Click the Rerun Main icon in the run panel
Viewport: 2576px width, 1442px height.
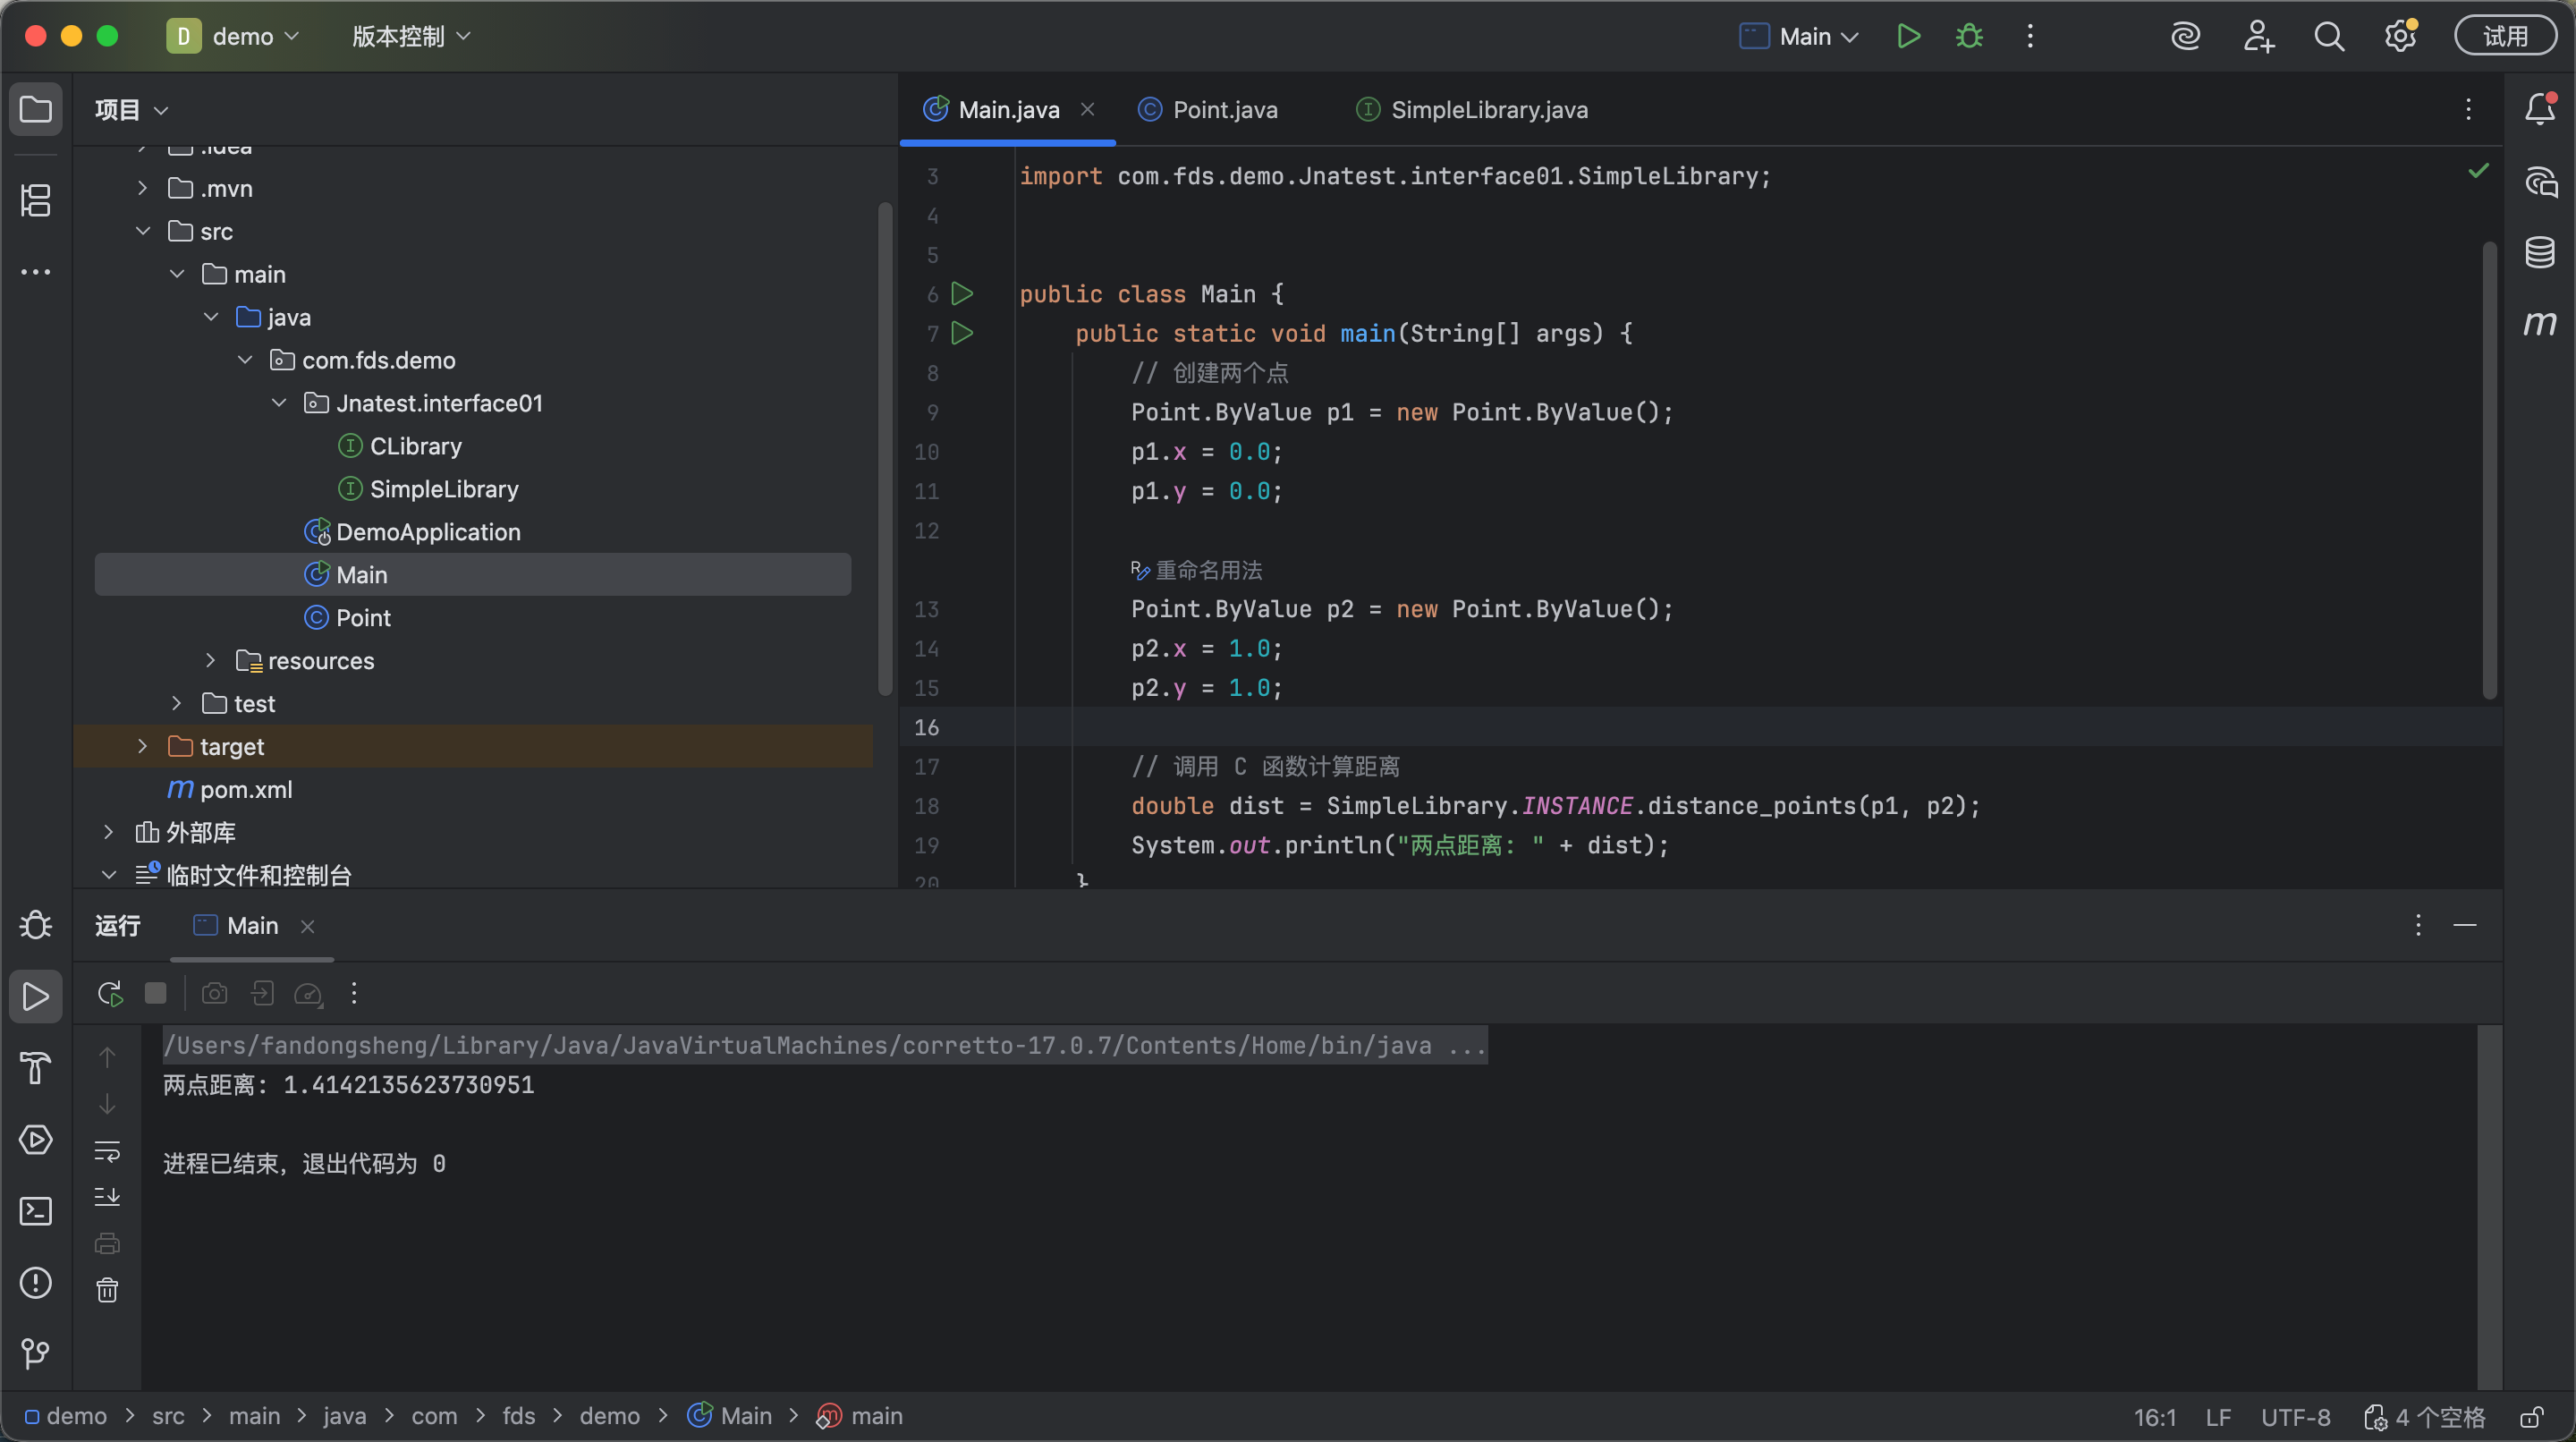tap(109, 993)
